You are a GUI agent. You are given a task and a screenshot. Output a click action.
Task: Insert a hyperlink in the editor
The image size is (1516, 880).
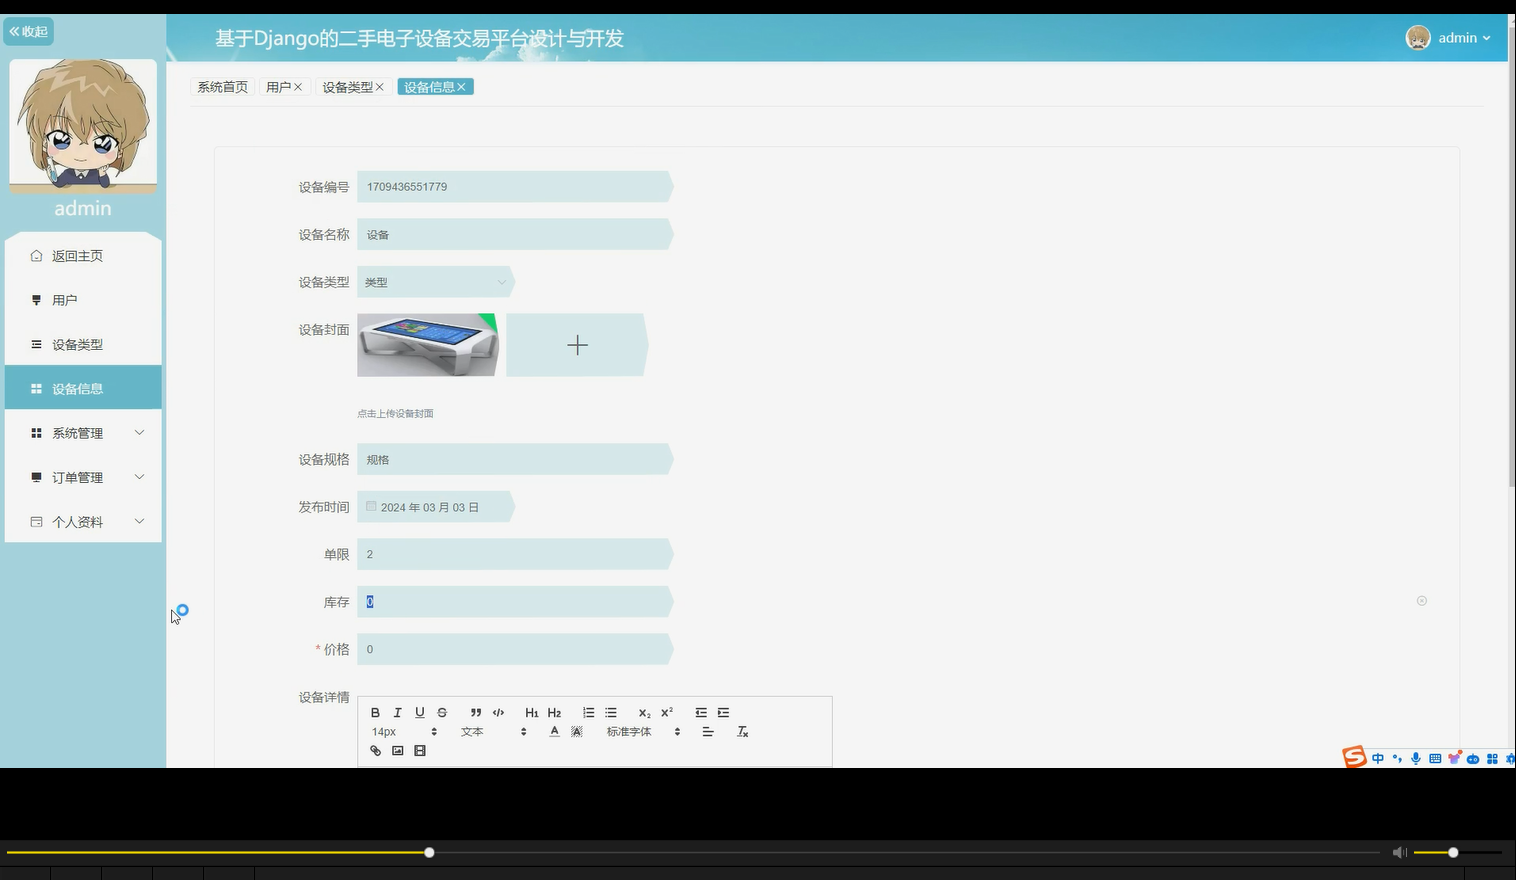coord(375,751)
